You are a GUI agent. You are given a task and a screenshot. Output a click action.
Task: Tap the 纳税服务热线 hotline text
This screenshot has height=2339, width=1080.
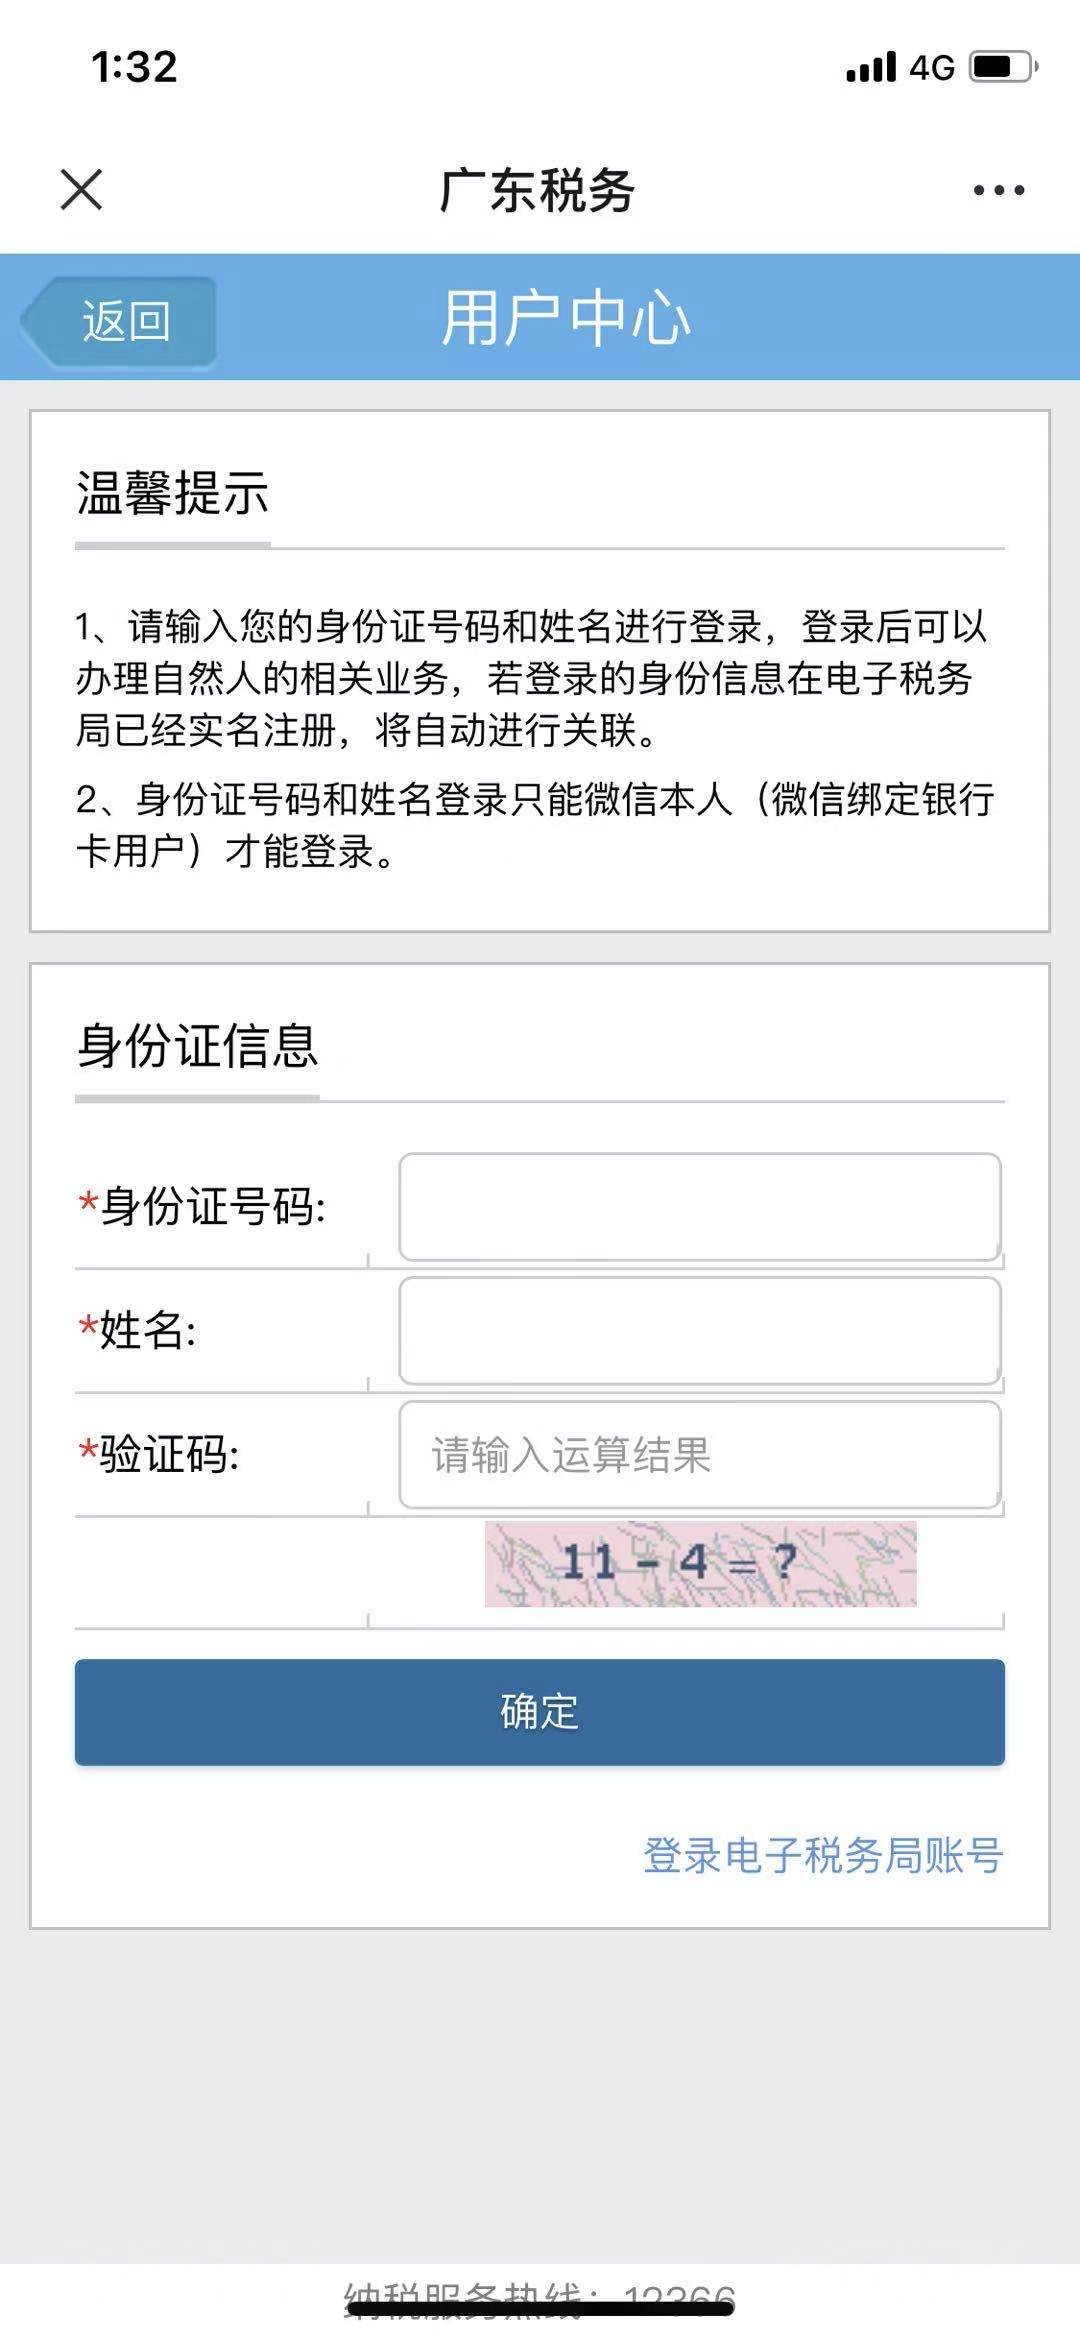pos(540,2298)
